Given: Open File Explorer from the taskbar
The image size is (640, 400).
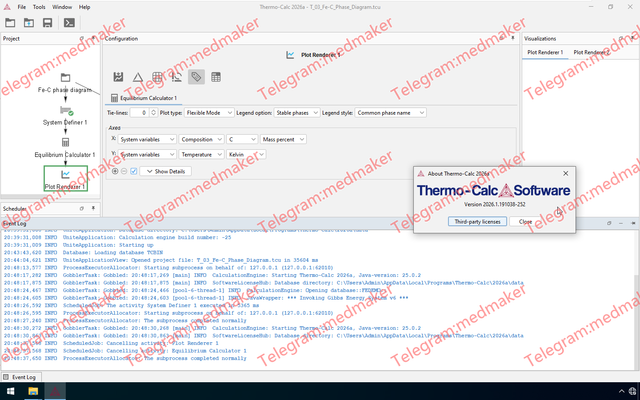Looking at the screenshot, I should click(x=33, y=391).
